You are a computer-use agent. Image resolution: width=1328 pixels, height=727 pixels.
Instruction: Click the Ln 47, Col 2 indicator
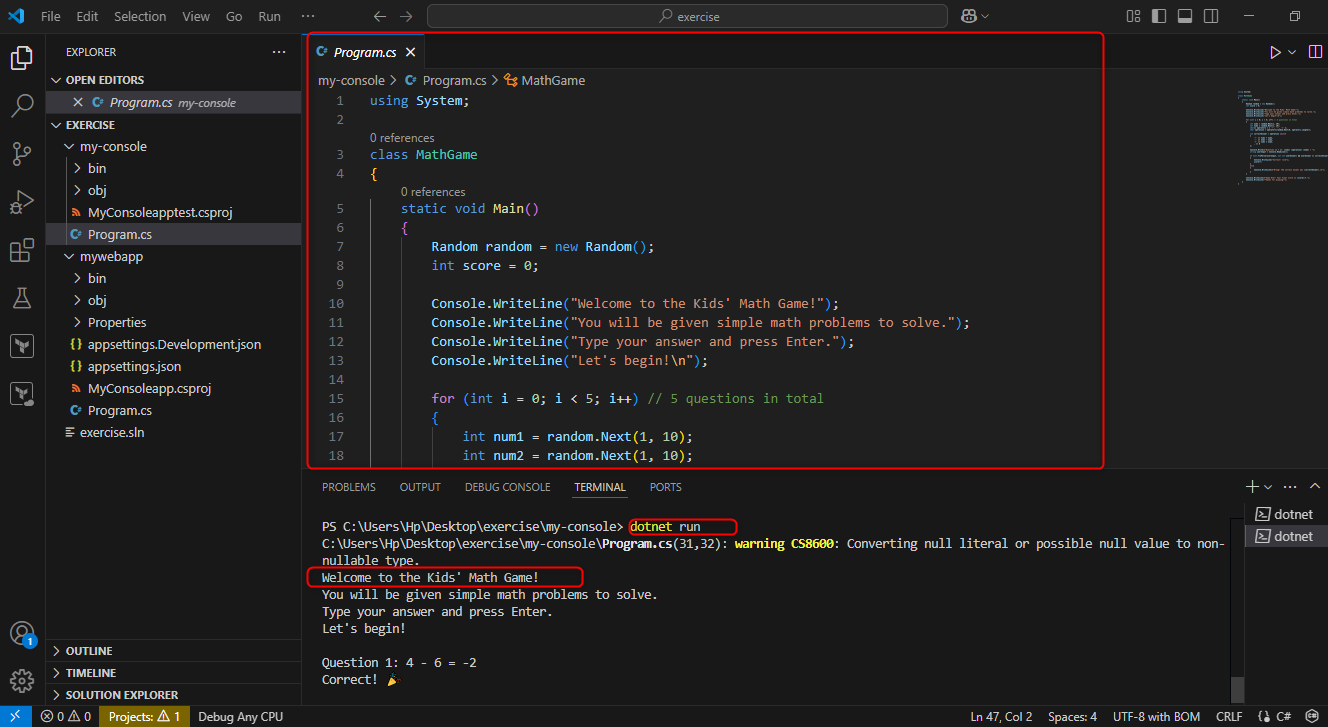pyautogui.click(x=1002, y=716)
